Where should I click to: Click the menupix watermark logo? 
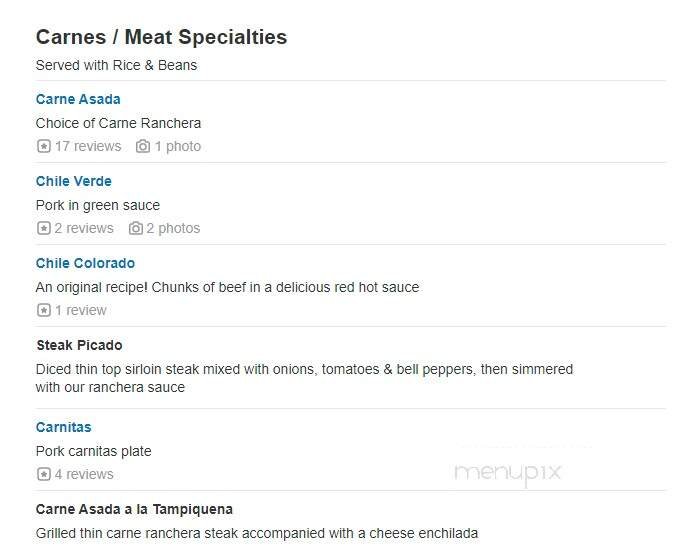tap(507, 472)
